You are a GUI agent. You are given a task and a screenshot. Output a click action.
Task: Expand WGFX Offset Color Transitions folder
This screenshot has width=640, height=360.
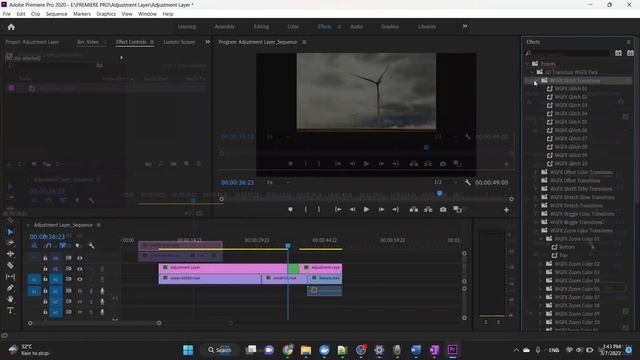pyautogui.click(x=536, y=172)
